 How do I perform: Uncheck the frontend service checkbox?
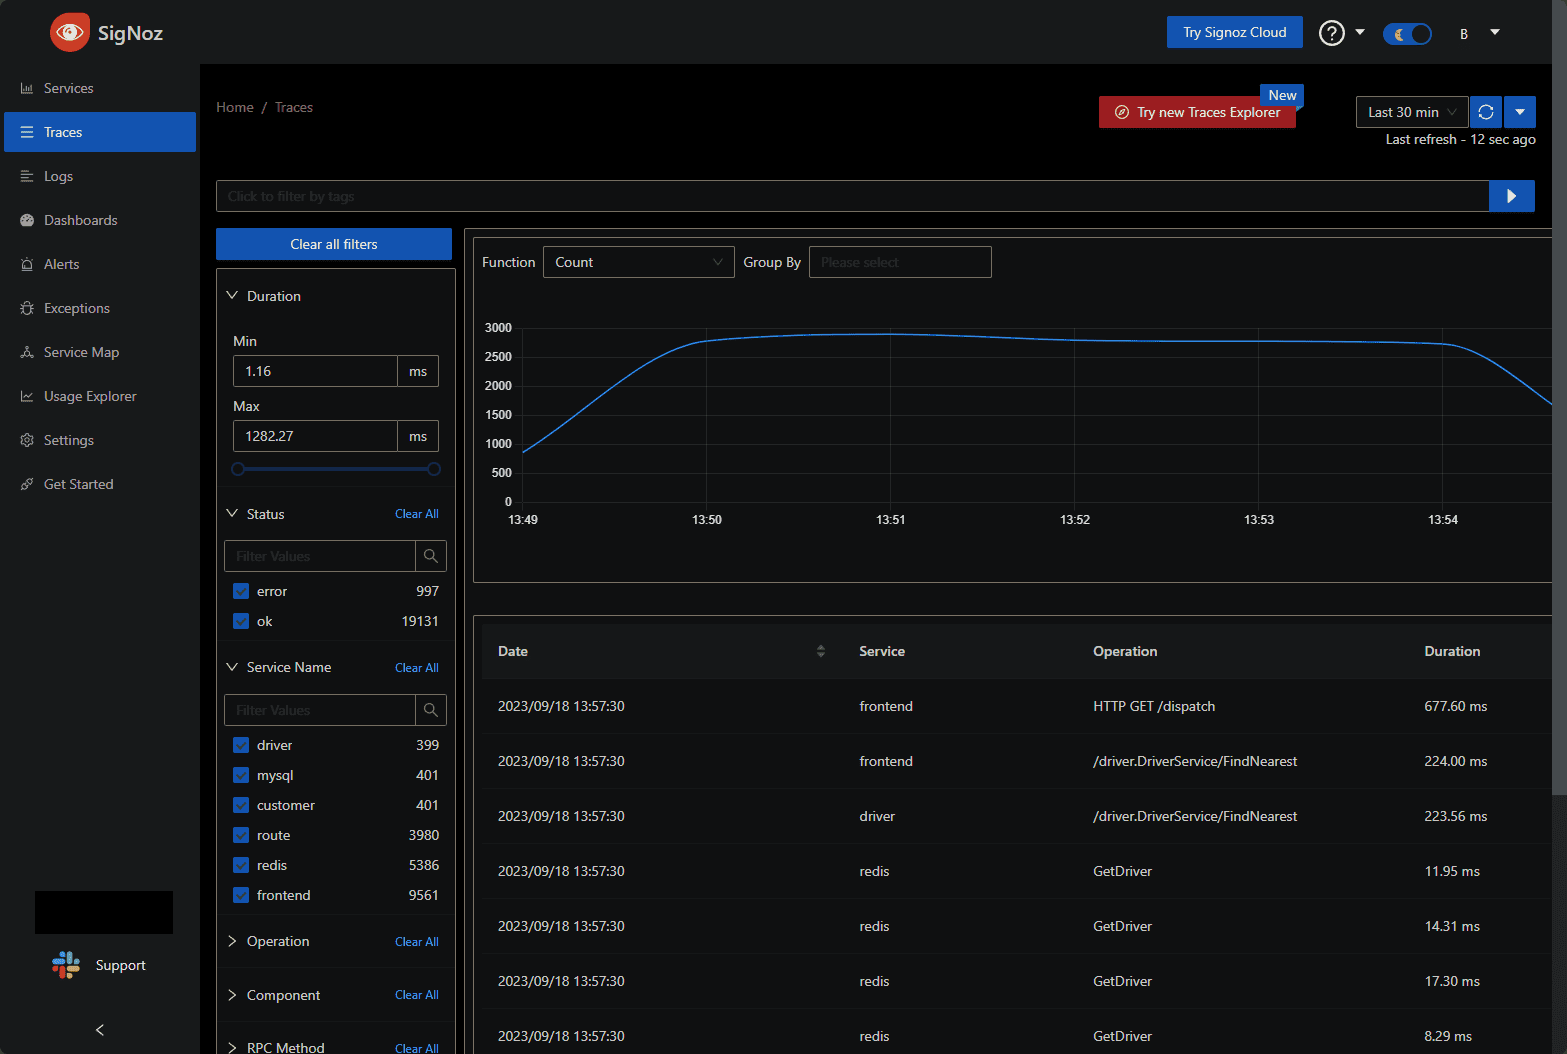point(241,895)
